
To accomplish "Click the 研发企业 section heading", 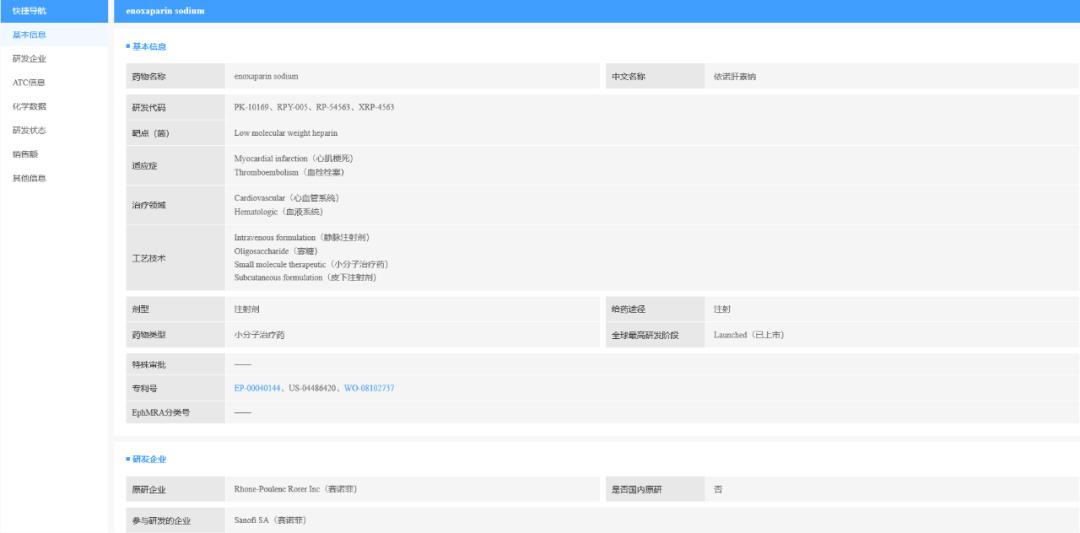I will click(x=149, y=459).
